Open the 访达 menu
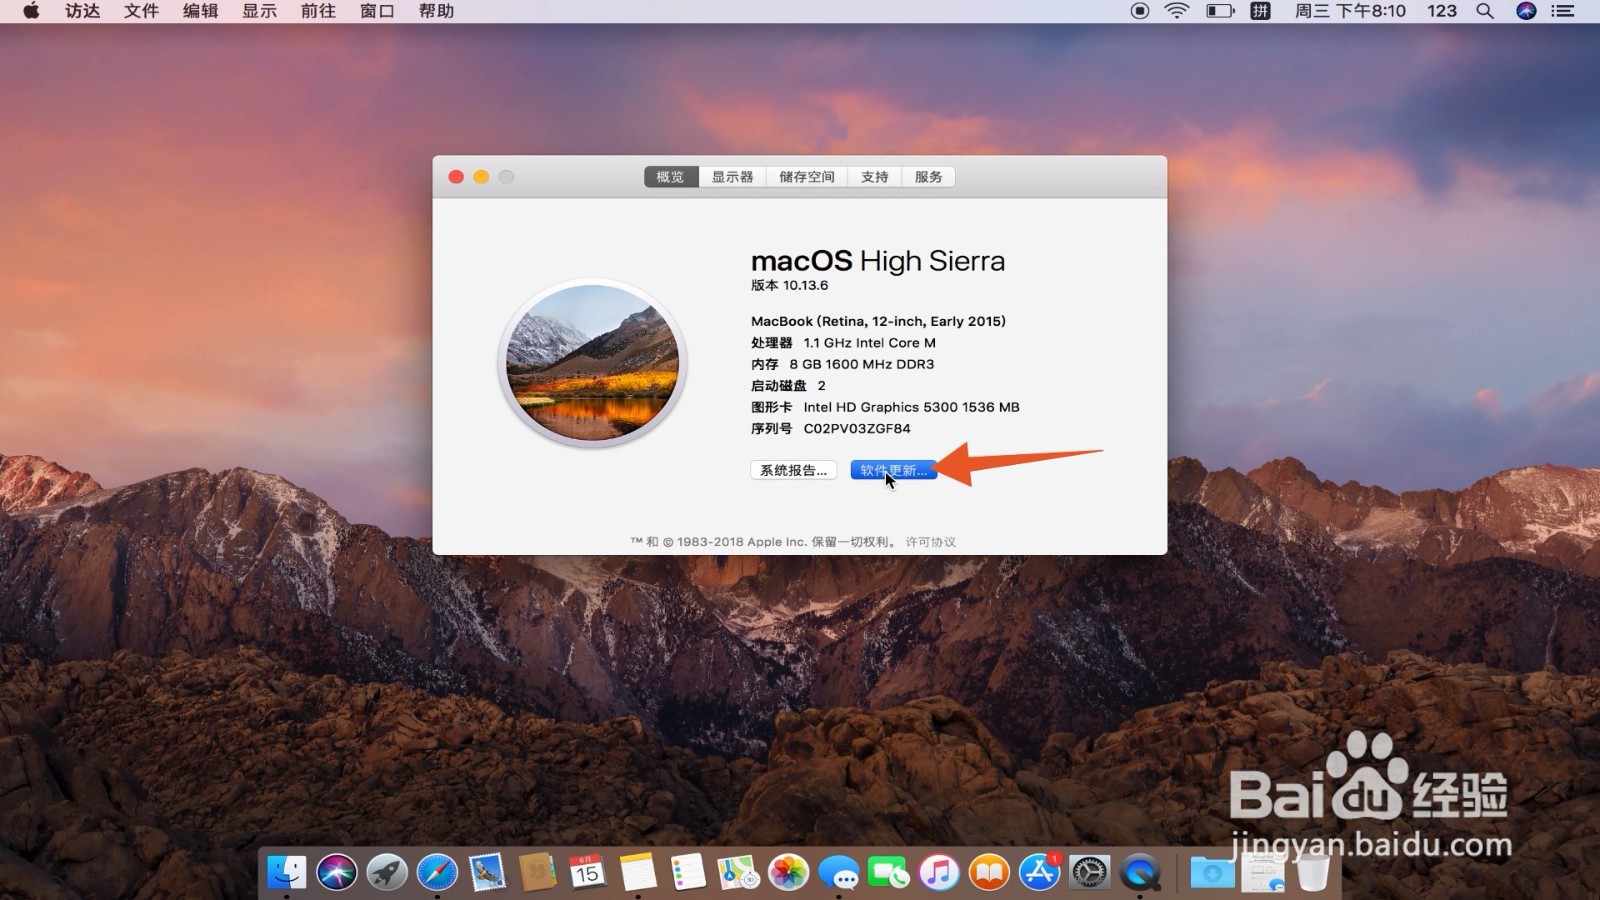1600x900 pixels. [x=83, y=11]
